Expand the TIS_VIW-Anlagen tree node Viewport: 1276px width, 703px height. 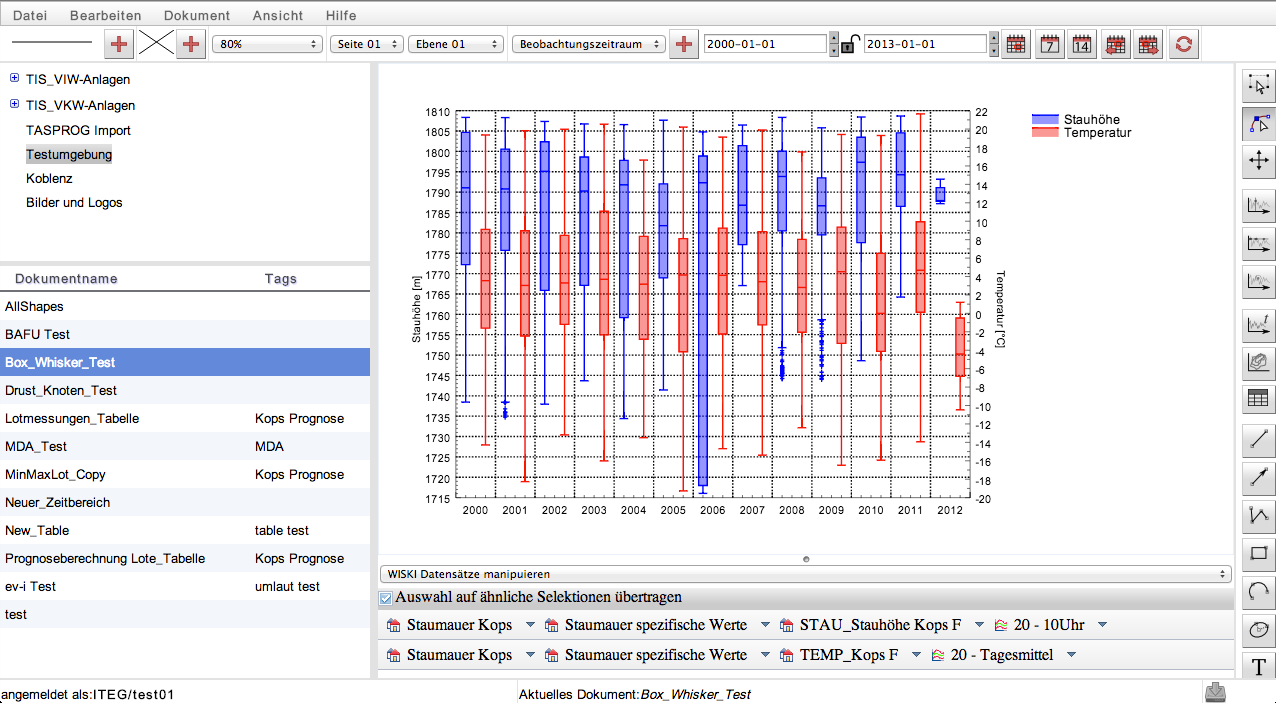14,79
